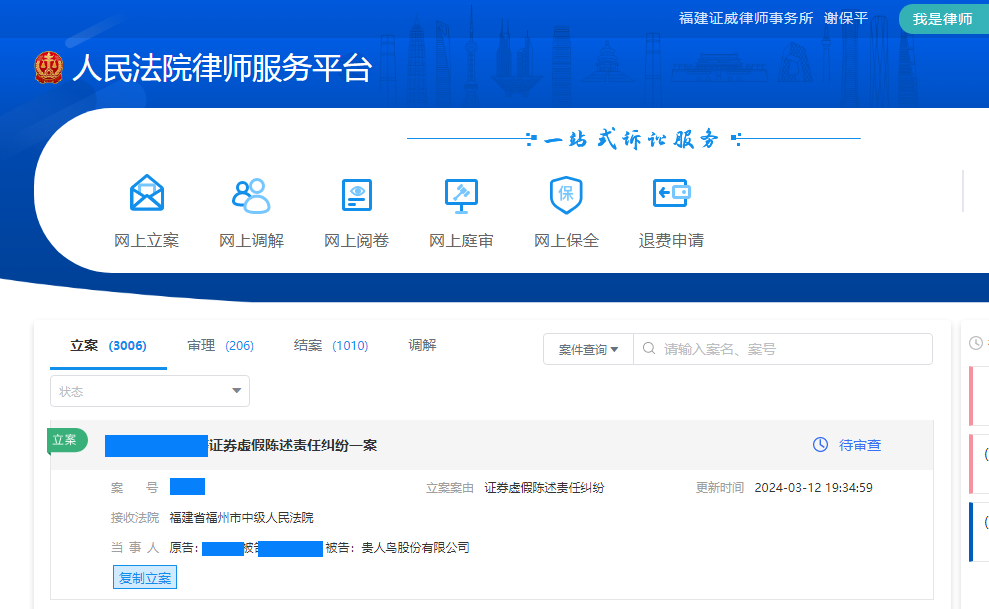
Task: Open the 结案 tab
Action: [x=330, y=345]
